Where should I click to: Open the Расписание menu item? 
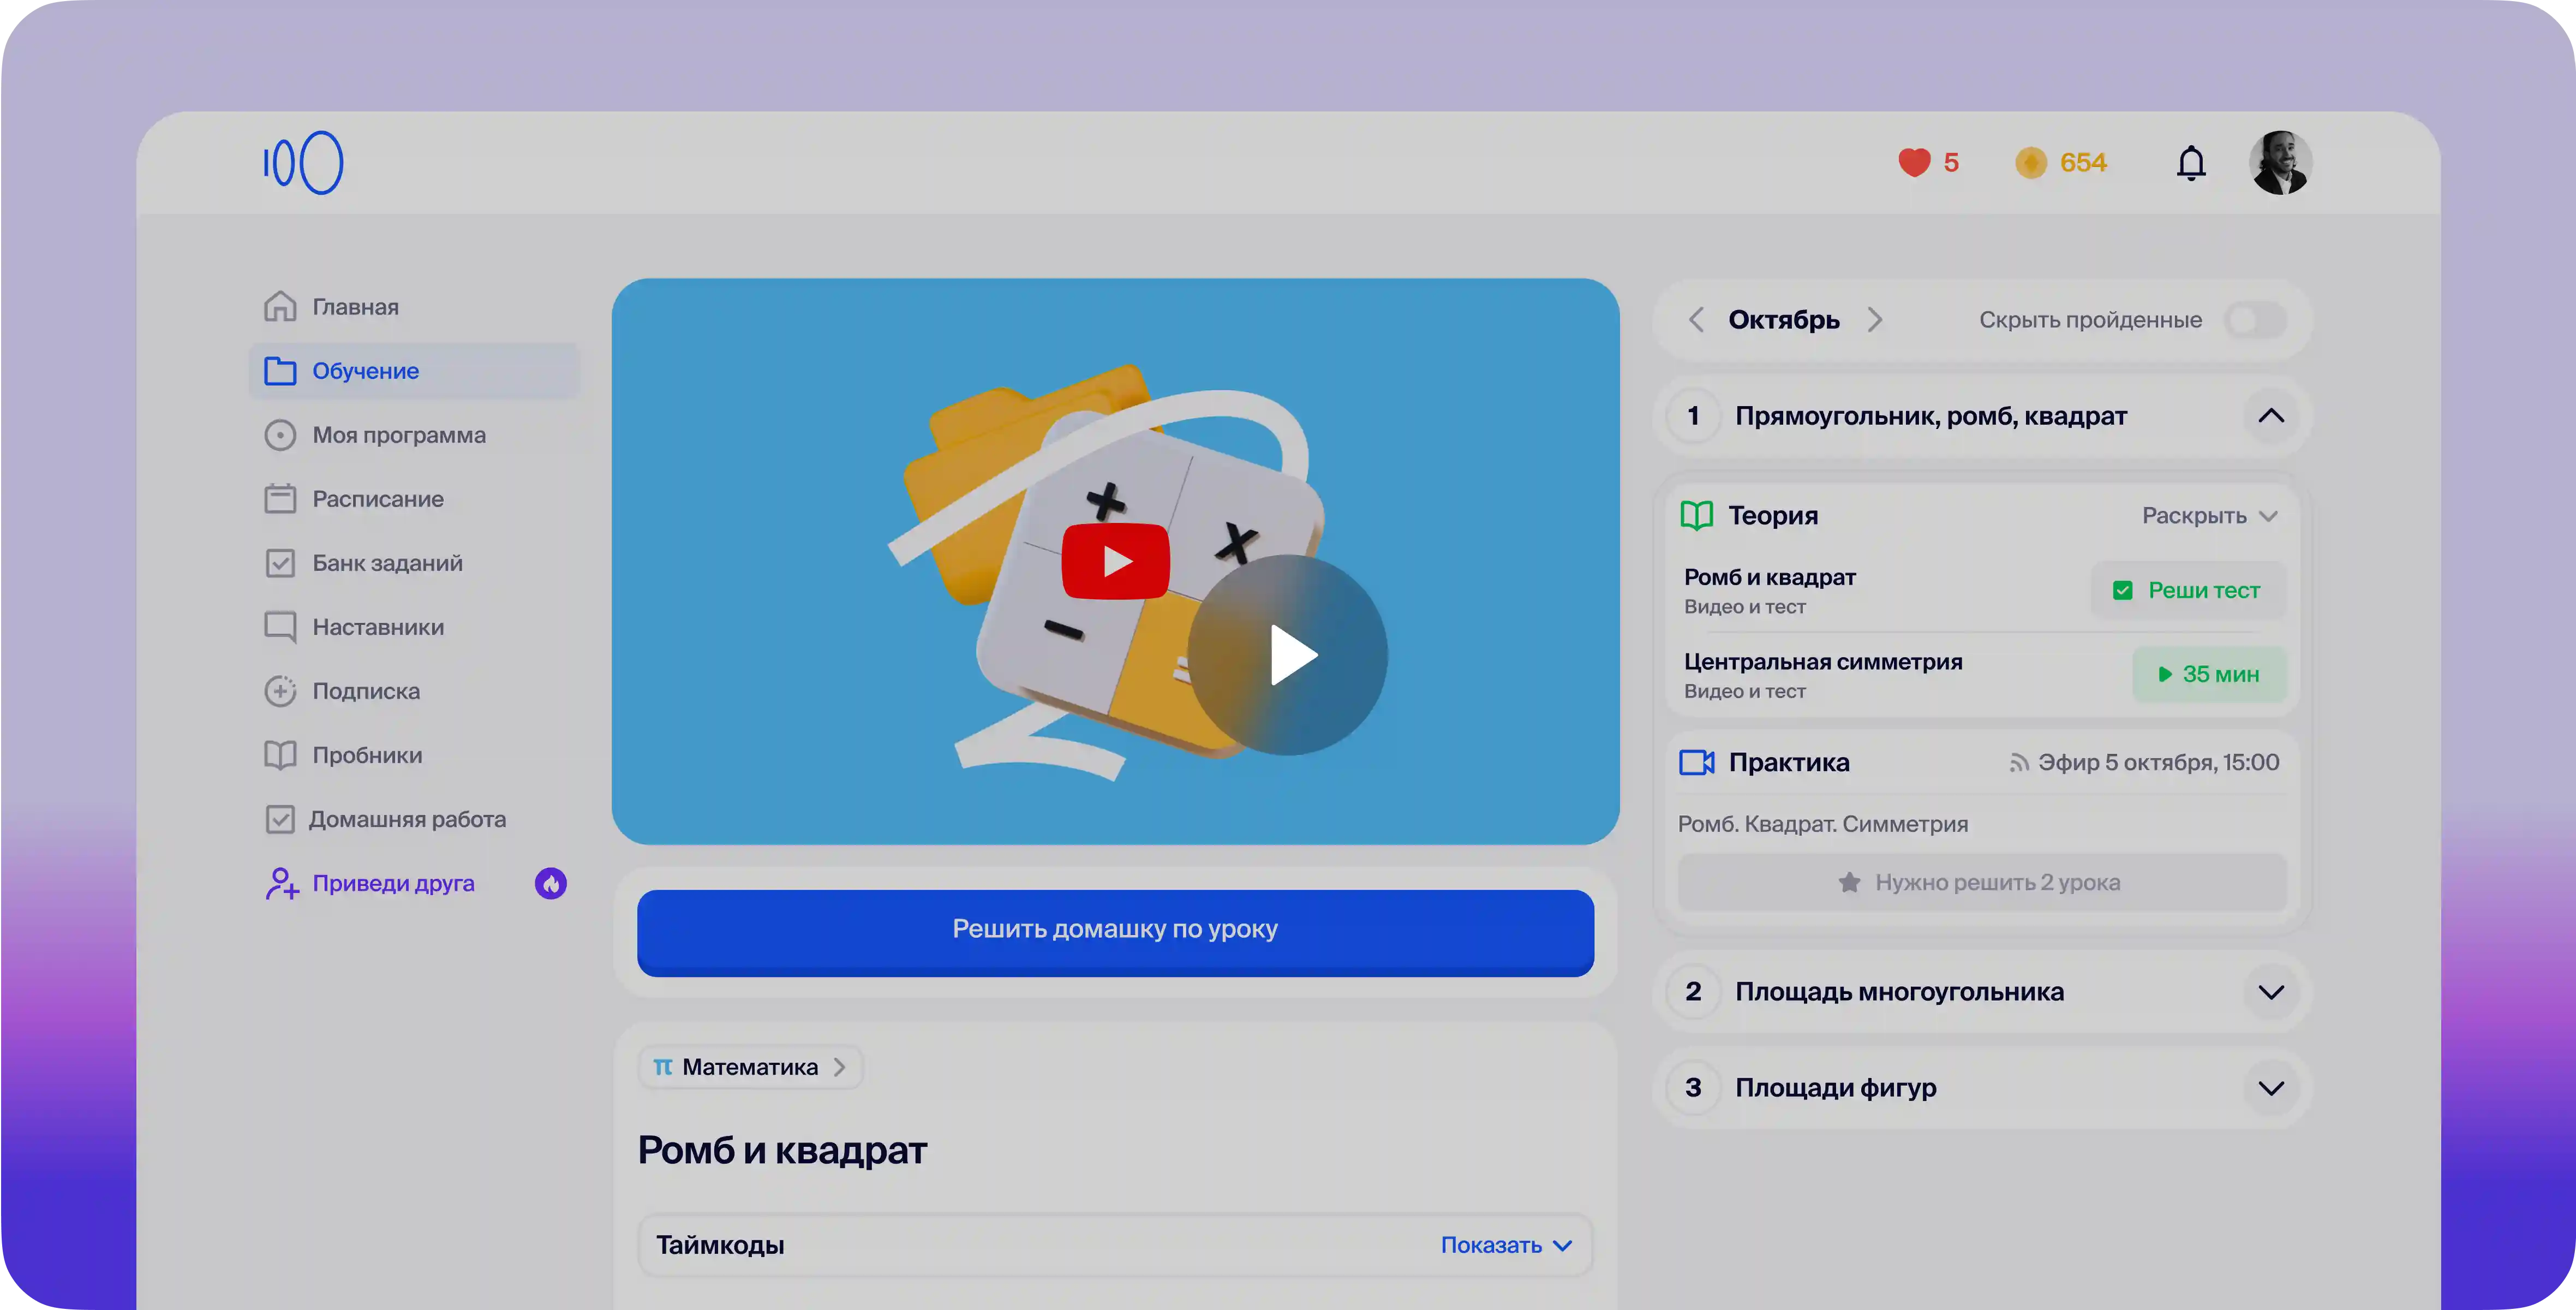[415, 499]
